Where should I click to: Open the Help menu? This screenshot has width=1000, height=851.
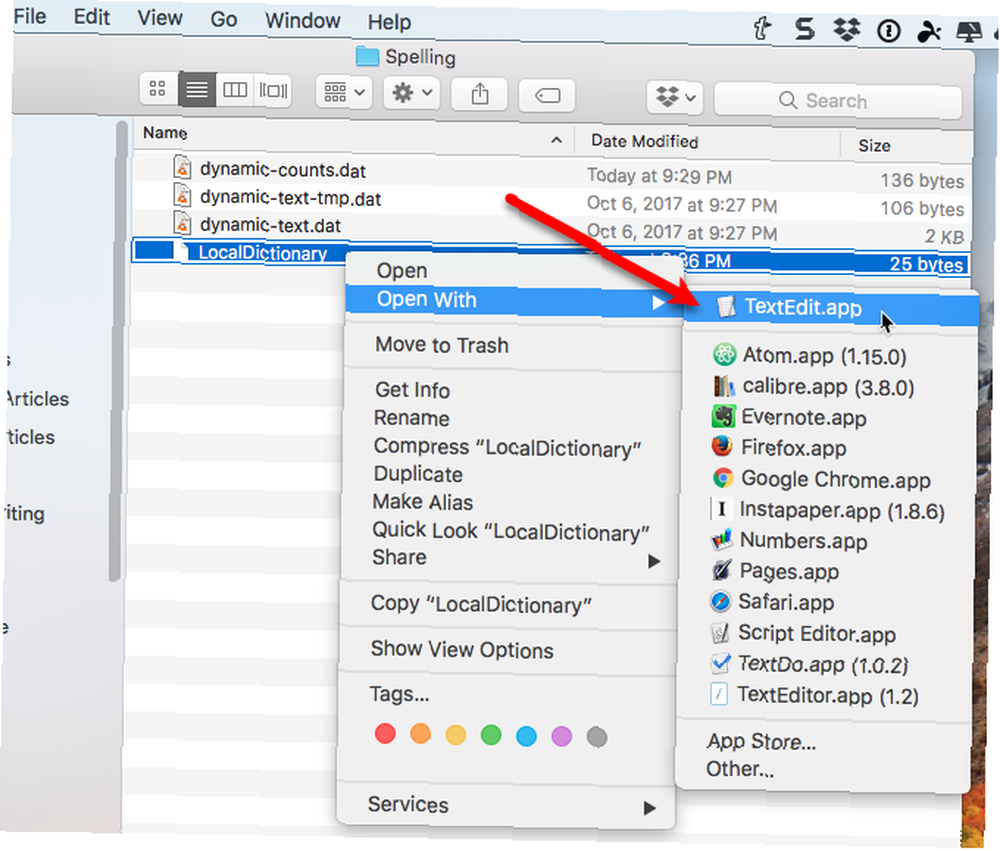tap(389, 22)
